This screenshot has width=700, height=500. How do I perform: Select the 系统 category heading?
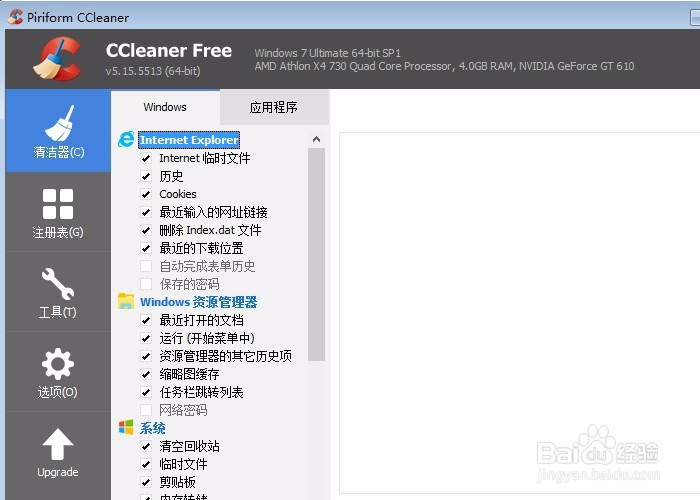(x=152, y=428)
